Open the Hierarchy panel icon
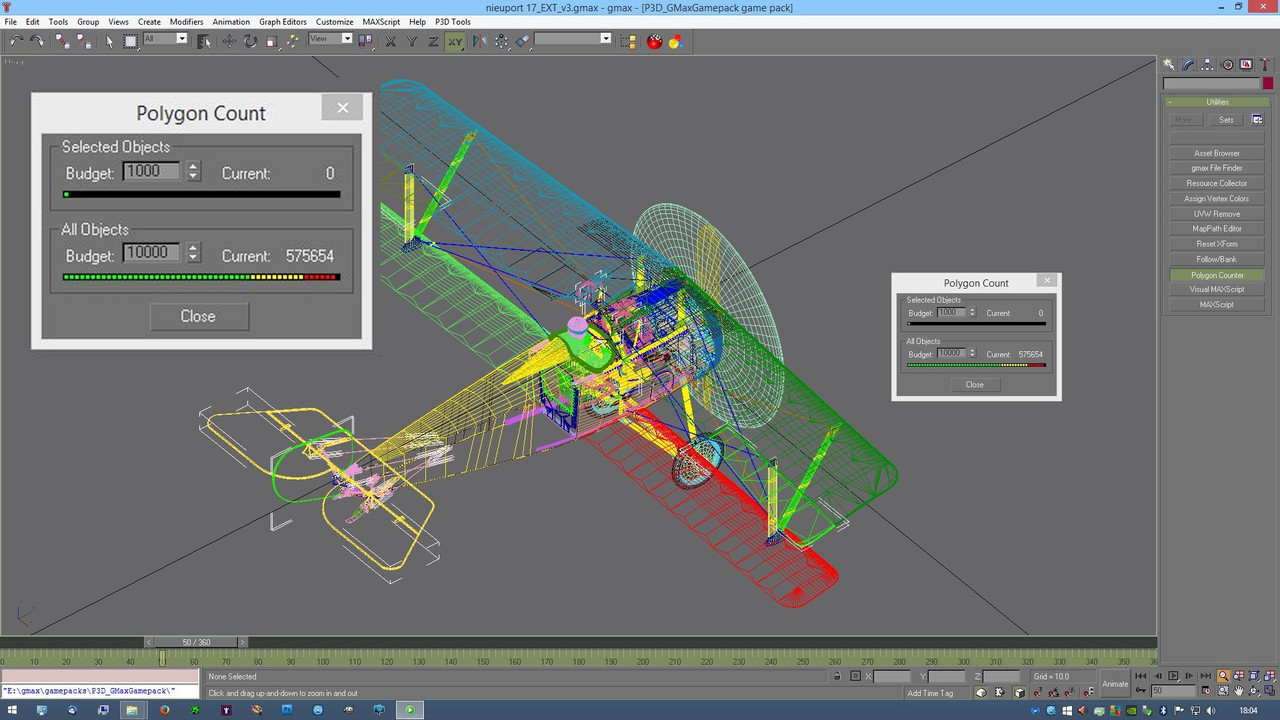This screenshot has height=720, width=1280. (x=1208, y=64)
